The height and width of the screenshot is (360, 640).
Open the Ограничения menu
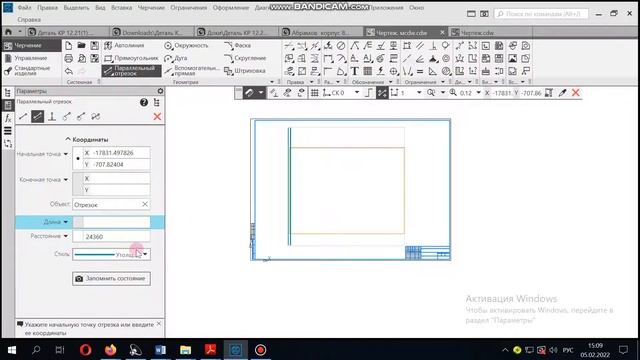click(189, 8)
